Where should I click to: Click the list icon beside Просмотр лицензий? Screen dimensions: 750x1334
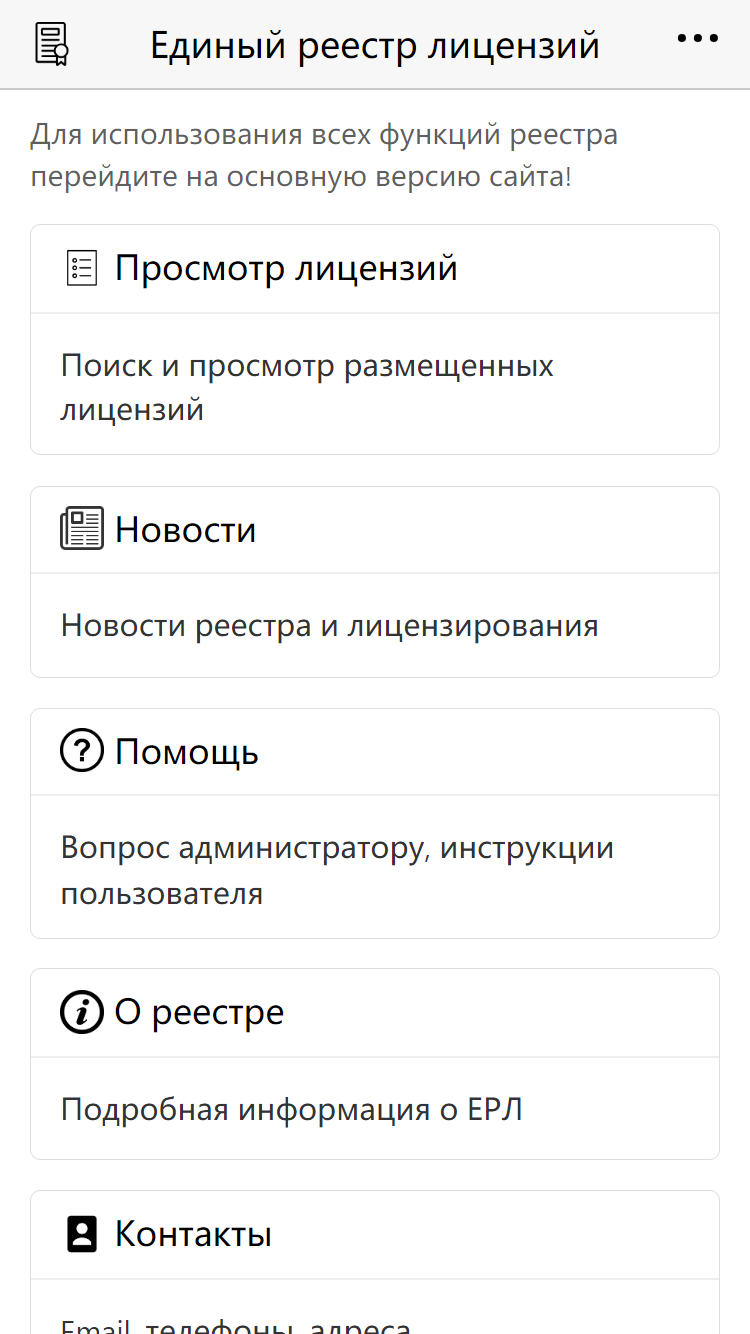tap(82, 268)
